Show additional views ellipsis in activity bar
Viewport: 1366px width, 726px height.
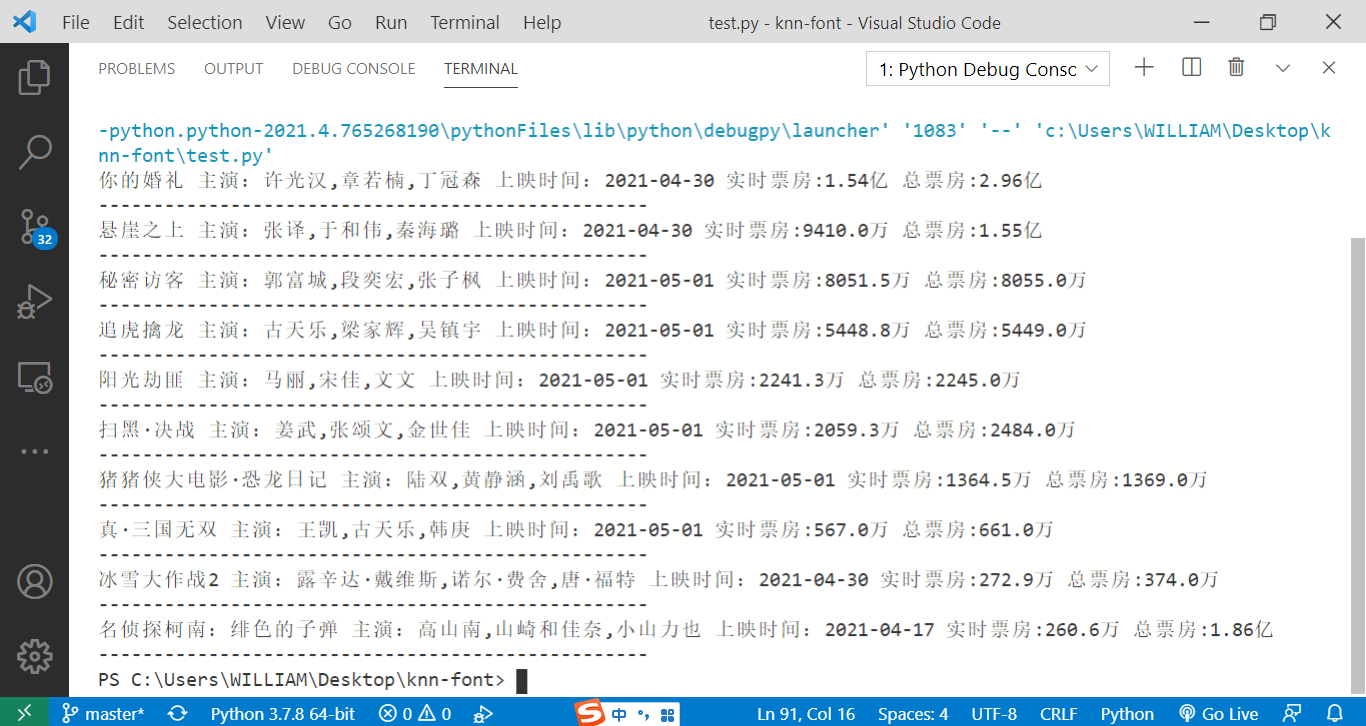34,451
